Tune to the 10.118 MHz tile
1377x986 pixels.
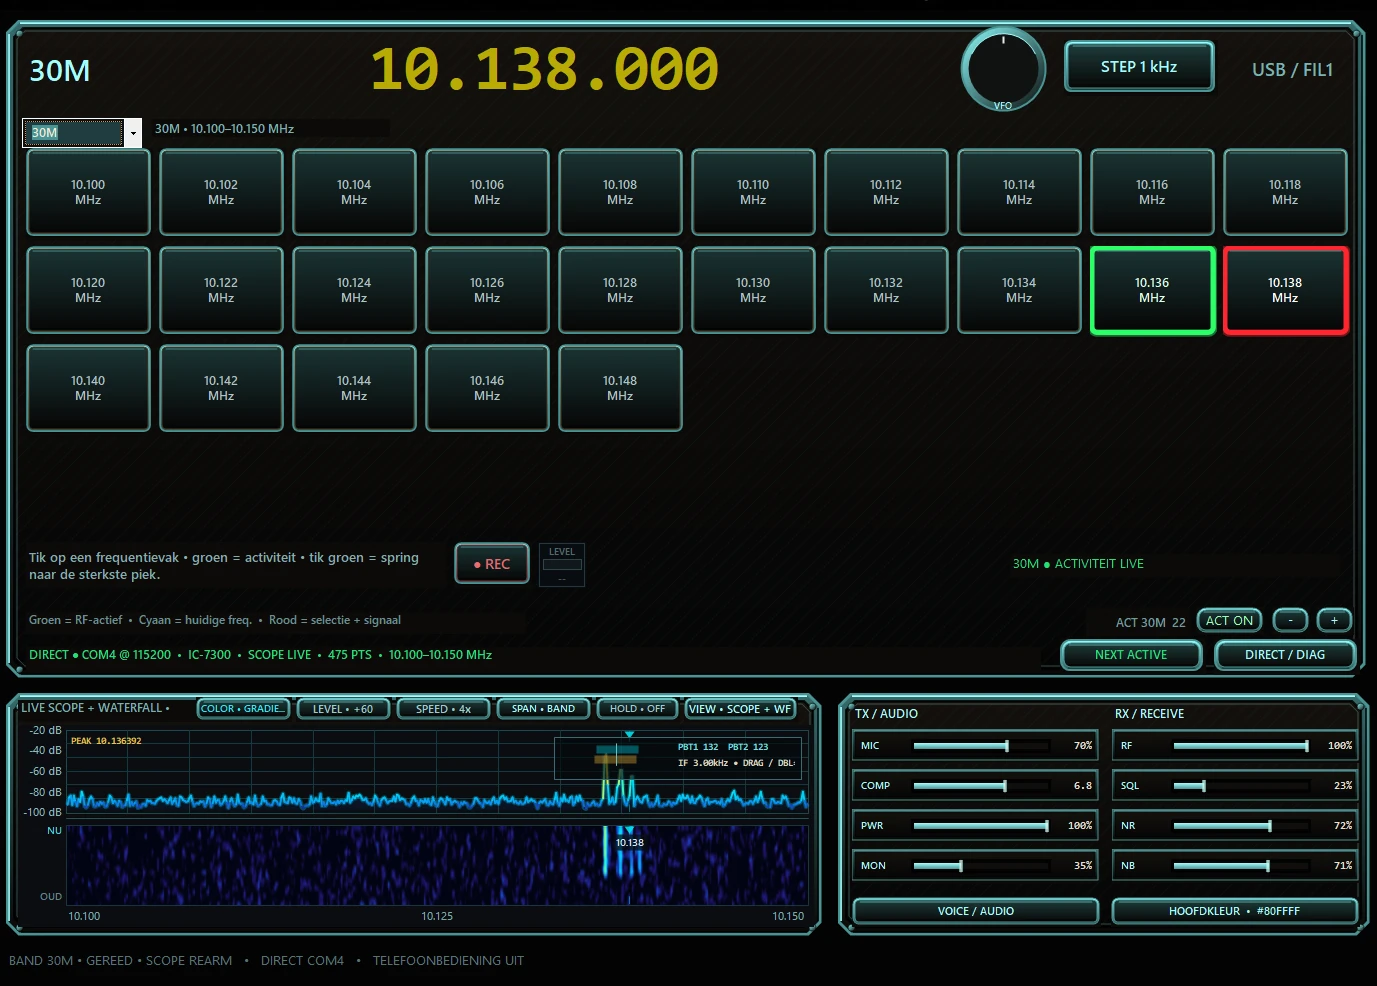click(x=1285, y=192)
